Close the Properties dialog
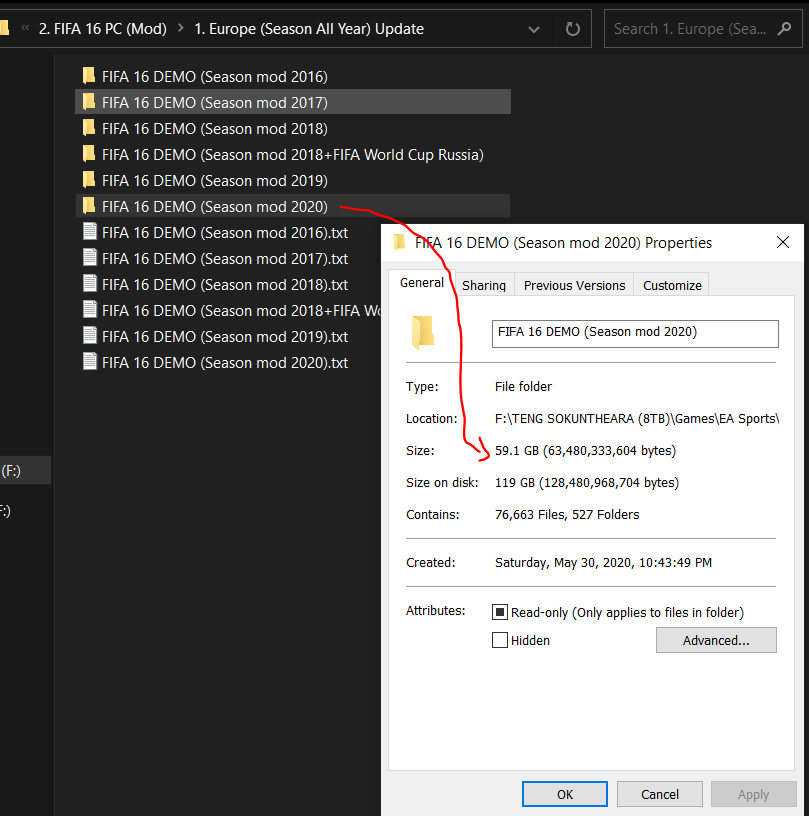This screenshot has width=809, height=816. click(x=782, y=242)
